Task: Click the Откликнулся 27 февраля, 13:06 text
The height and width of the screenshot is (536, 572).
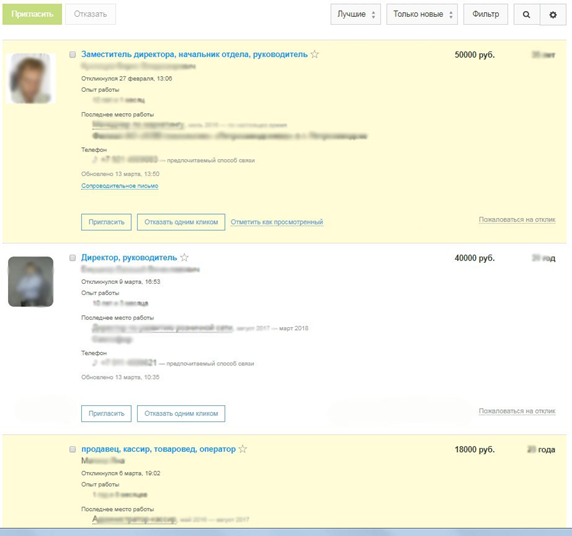Action: click(127, 78)
